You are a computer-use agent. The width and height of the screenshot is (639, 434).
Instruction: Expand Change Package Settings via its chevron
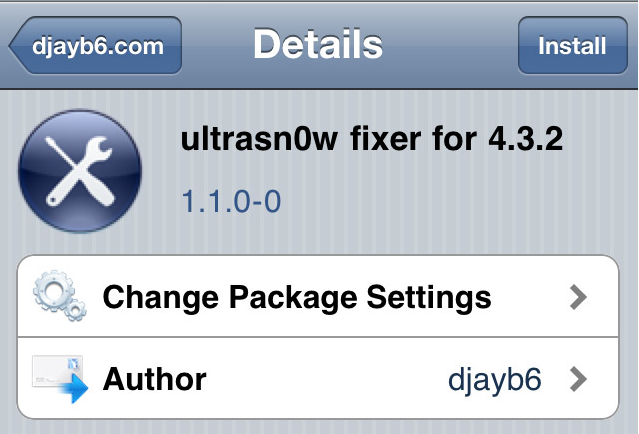pyautogui.click(x=579, y=297)
